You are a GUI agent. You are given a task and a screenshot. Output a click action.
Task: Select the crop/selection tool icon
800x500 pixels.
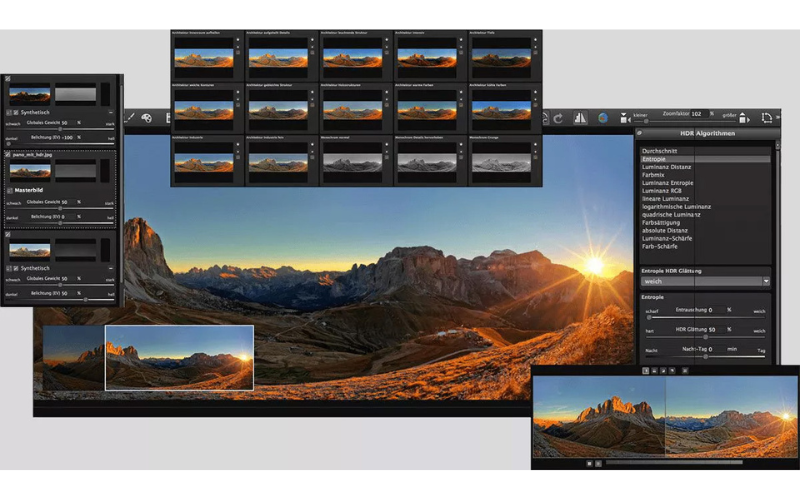[766, 118]
